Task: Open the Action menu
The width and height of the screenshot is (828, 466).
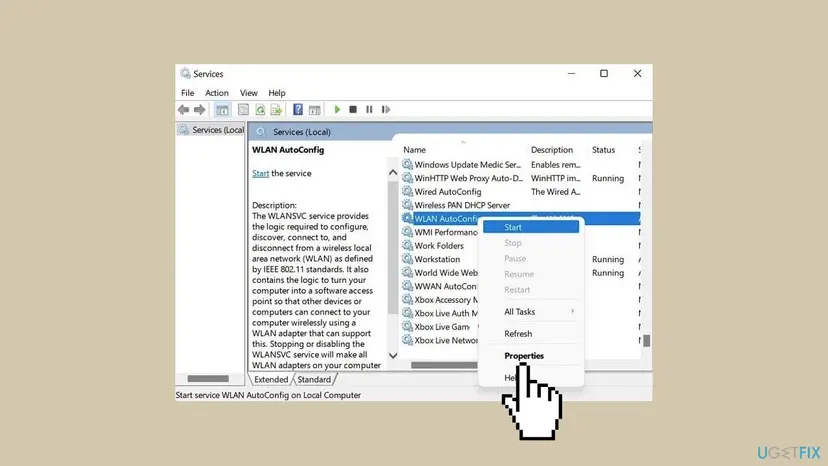Action: [x=217, y=92]
